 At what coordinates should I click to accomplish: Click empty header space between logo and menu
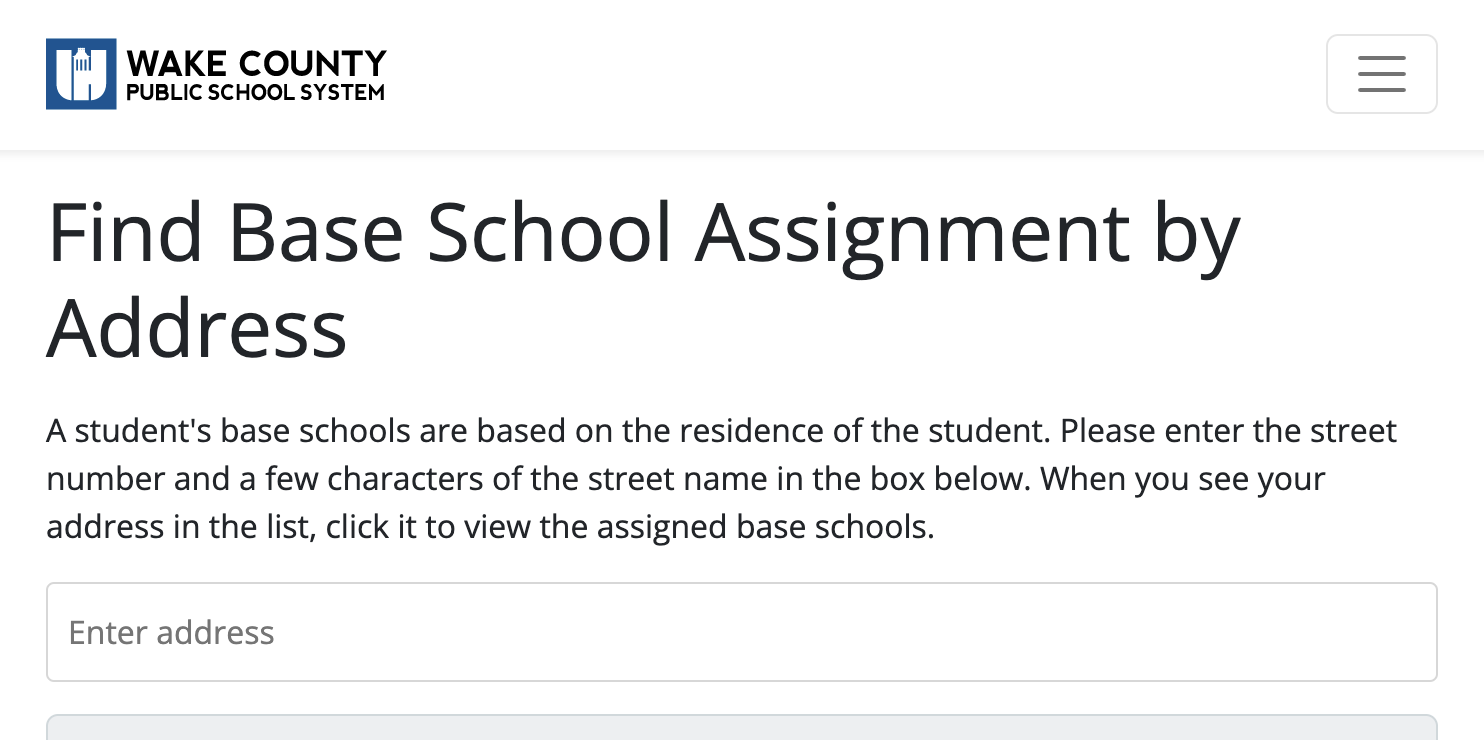tap(850, 74)
